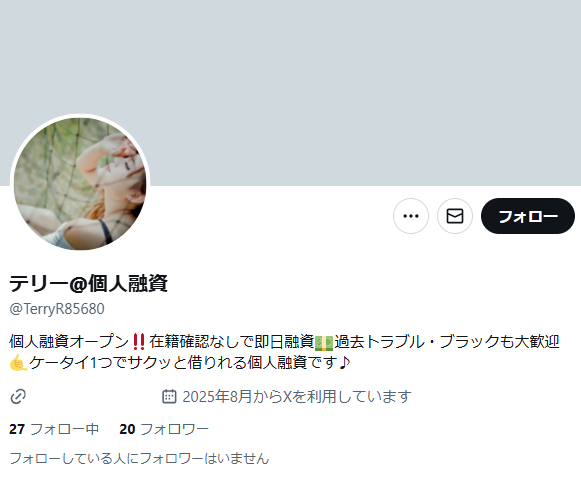Click フォローしている人にフォロワーはいません notice

tap(139, 458)
